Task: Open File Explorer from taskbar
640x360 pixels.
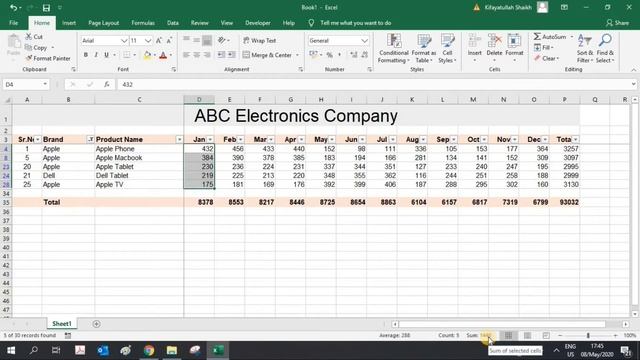Action: point(172,350)
